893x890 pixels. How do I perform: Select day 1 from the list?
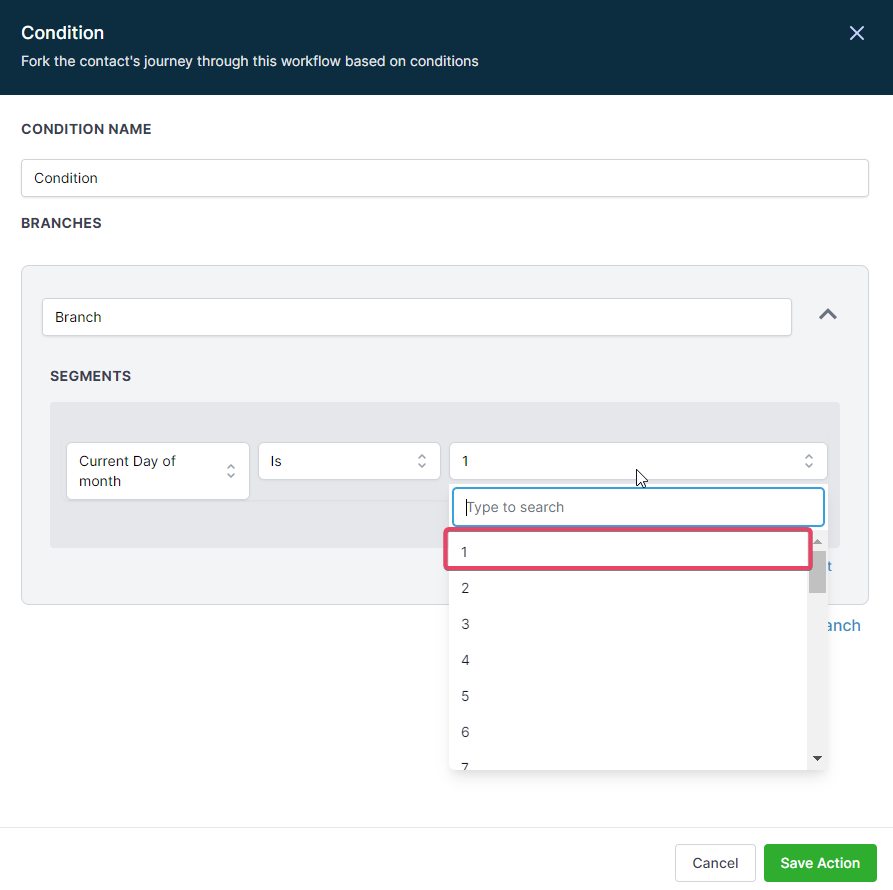coord(627,551)
